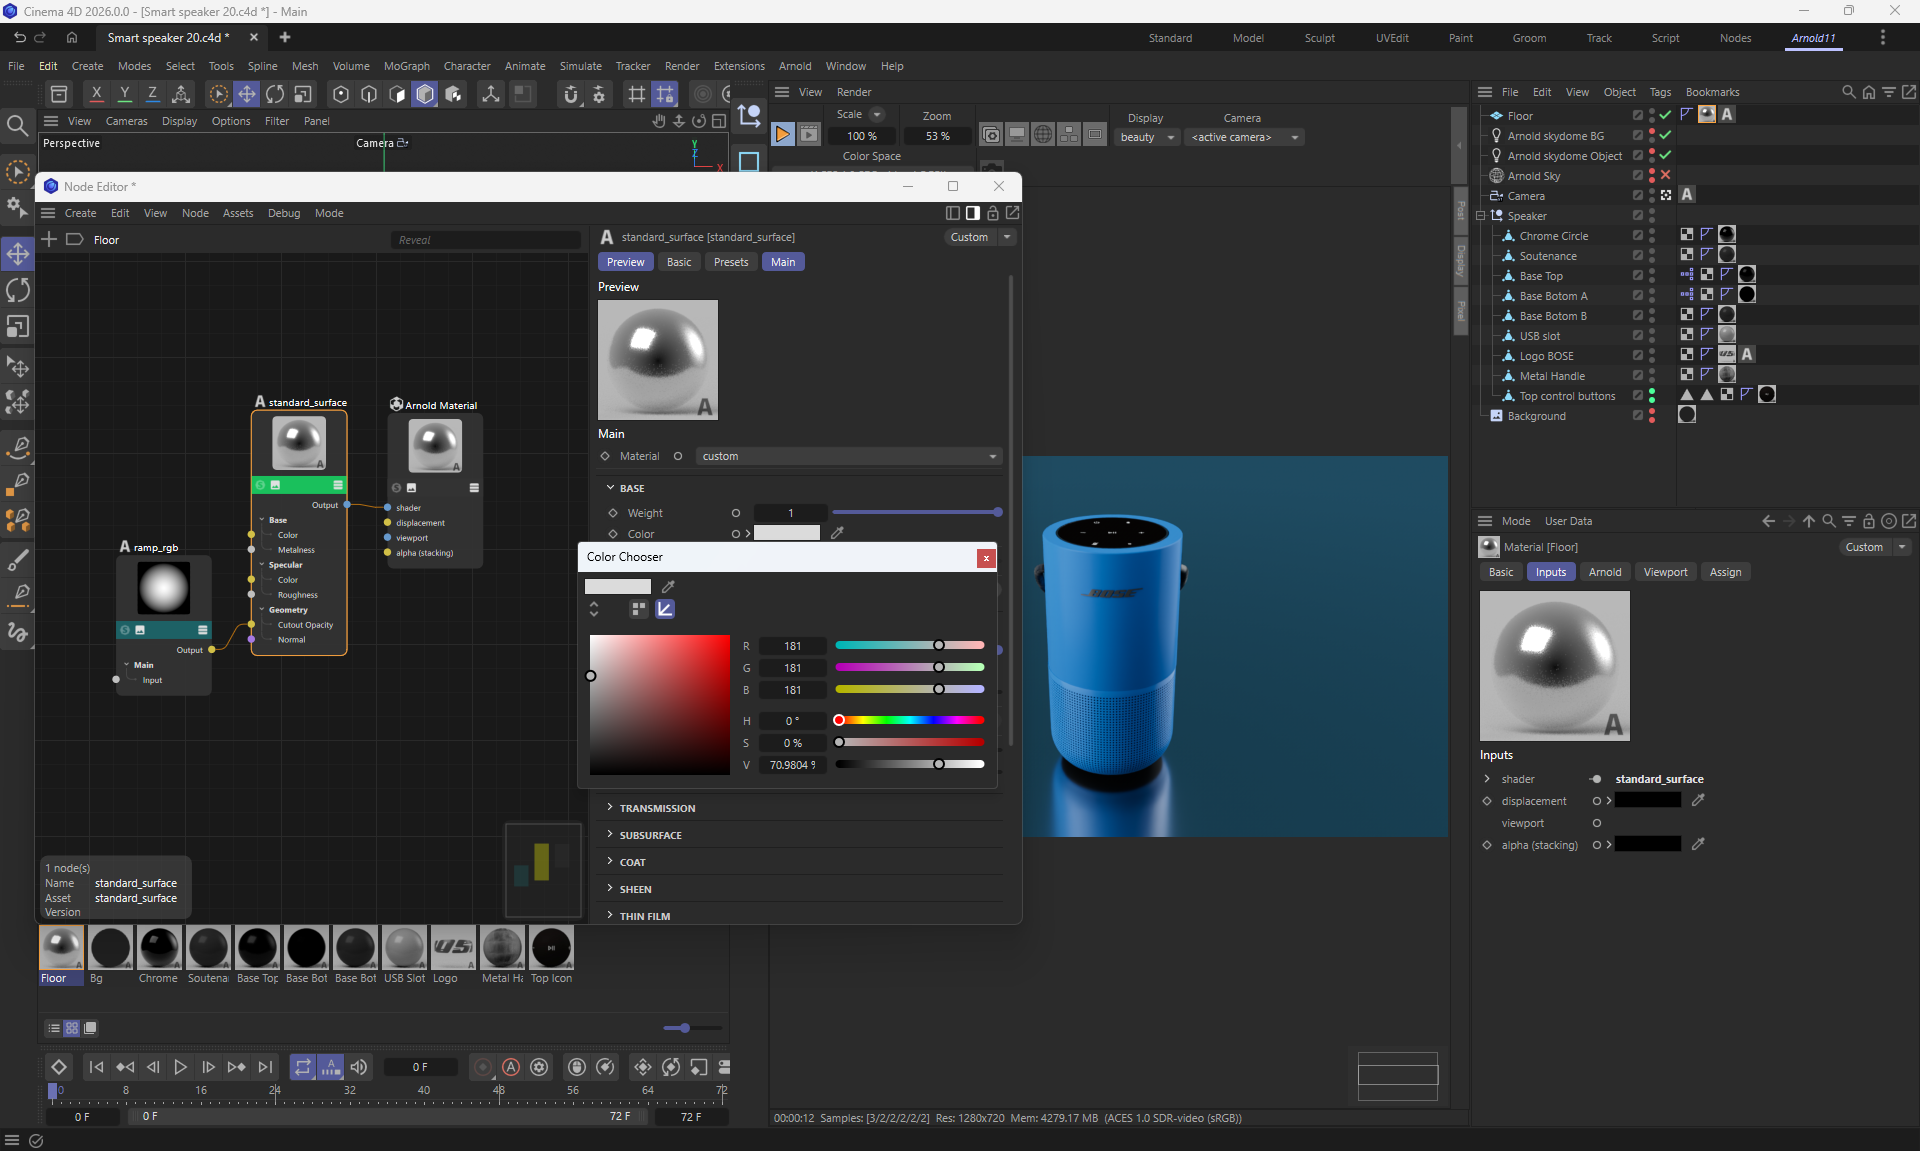
Task: Click the Presets button in node attributes
Action: pyautogui.click(x=730, y=262)
